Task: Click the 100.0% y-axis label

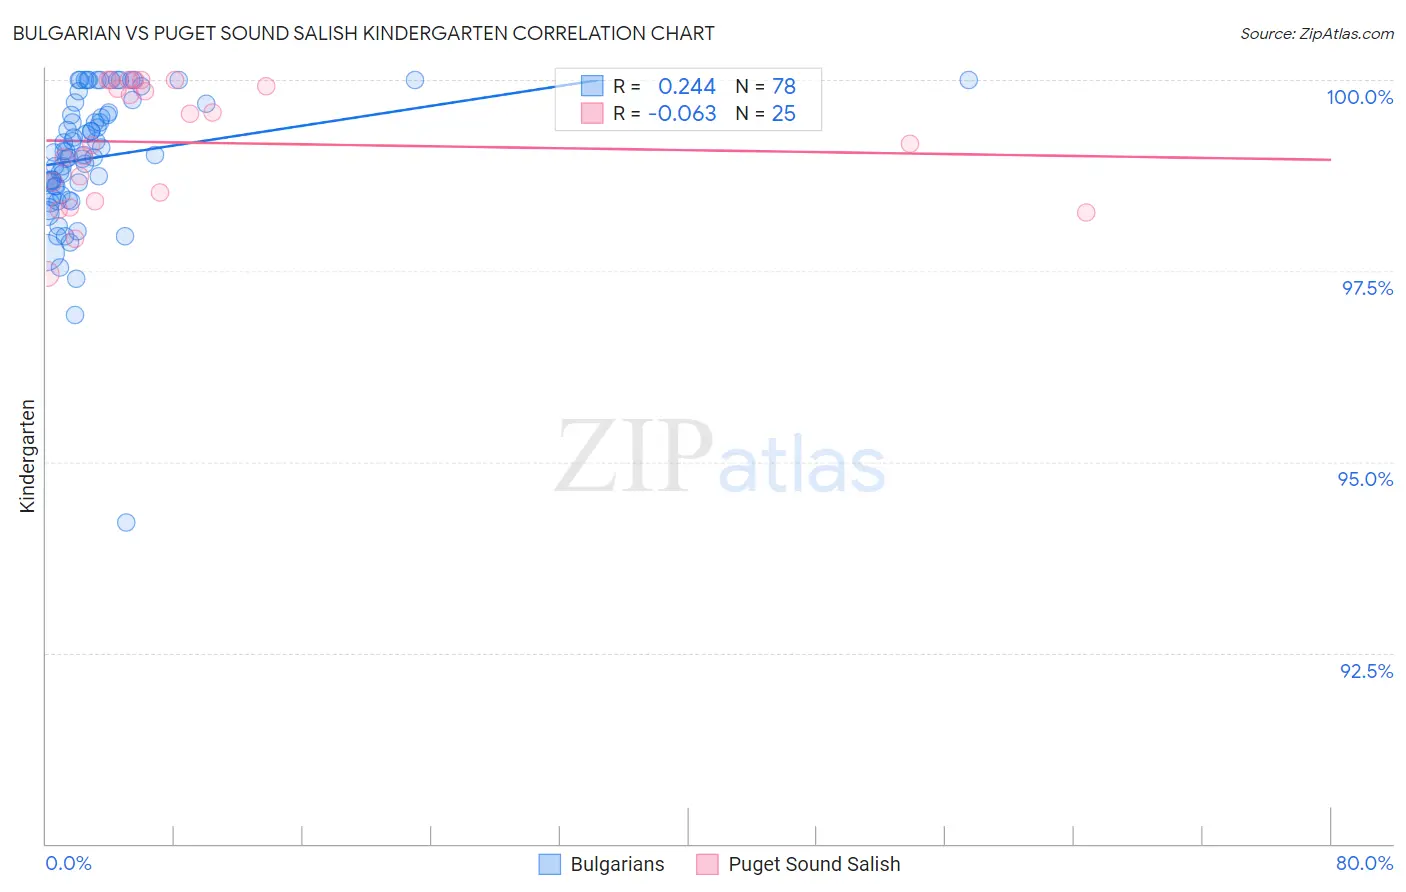Action: coord(1359,97)
